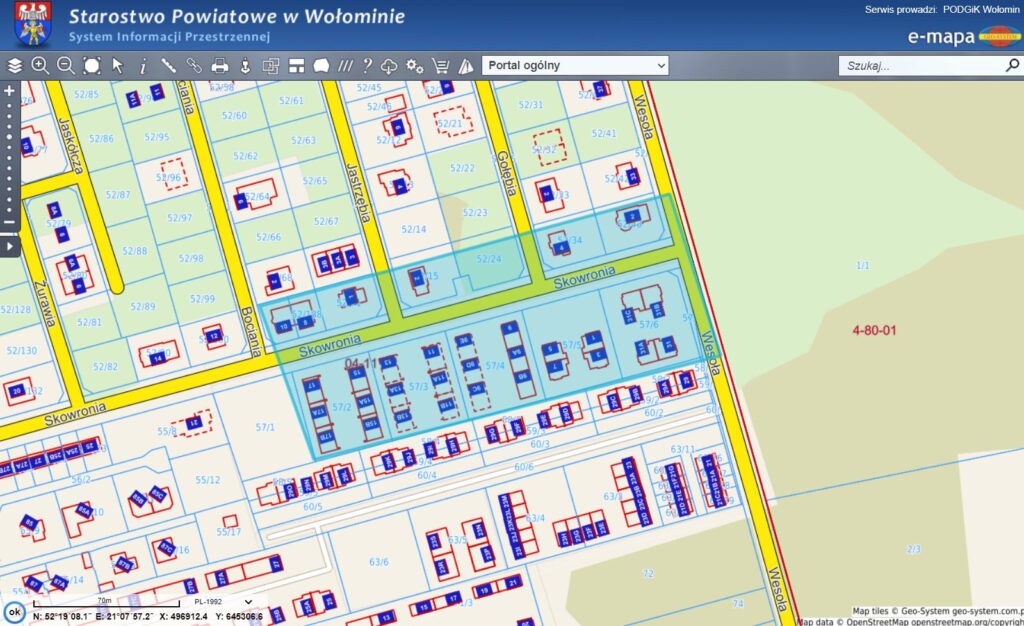Expand the side panel arrow
Image resolution: width=1024 pixels, height=626 pixels.
[x=10, y=246]
